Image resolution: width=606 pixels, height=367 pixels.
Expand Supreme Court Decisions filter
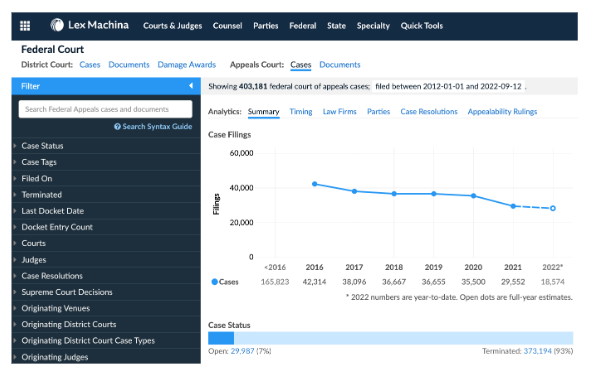(x=106, y=292)
